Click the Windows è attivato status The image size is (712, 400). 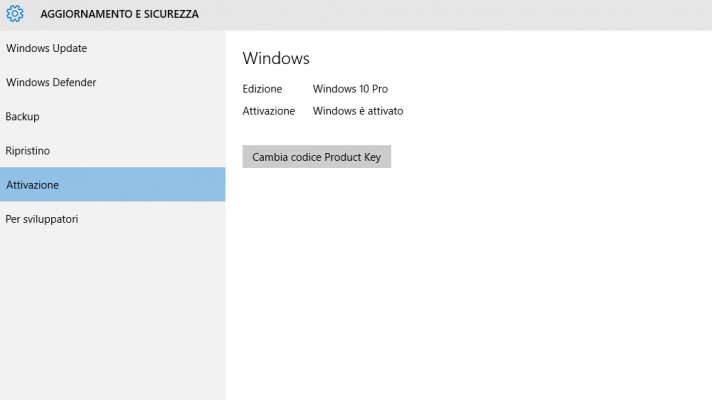click(x=358, y=111)
